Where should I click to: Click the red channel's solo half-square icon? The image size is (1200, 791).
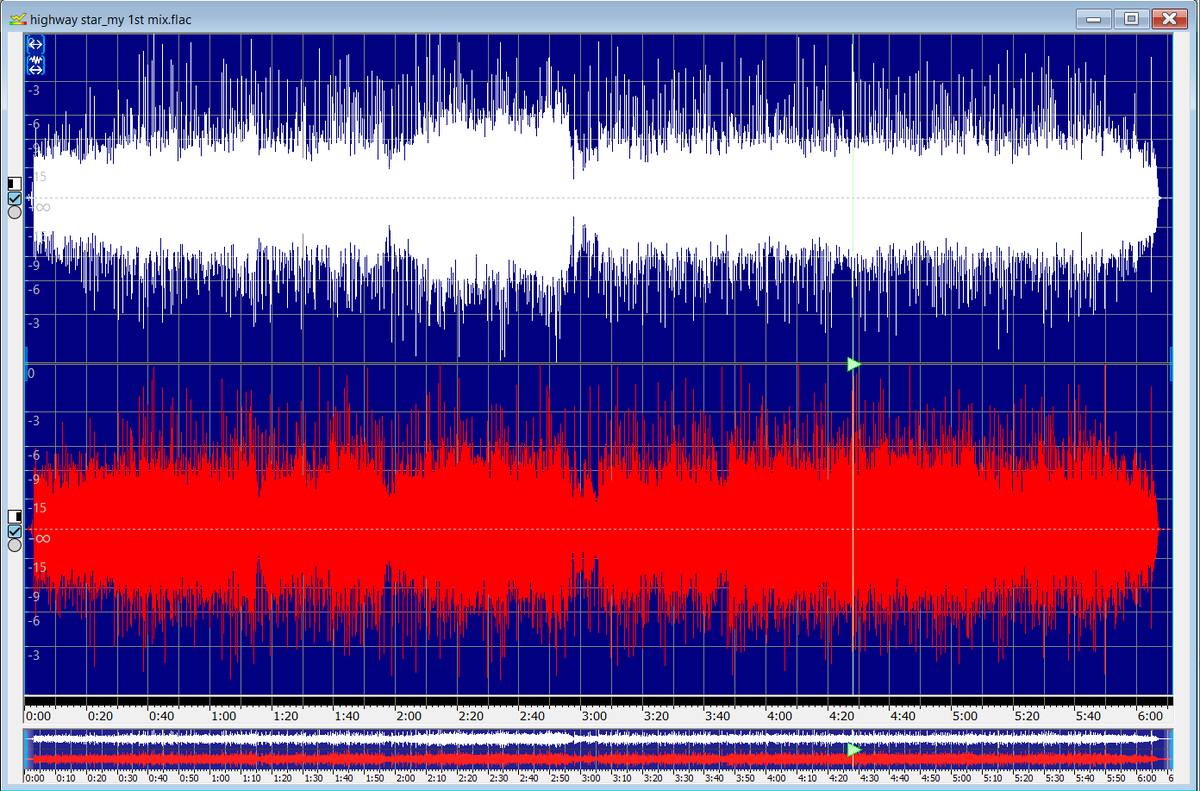(x=14, y=516)
